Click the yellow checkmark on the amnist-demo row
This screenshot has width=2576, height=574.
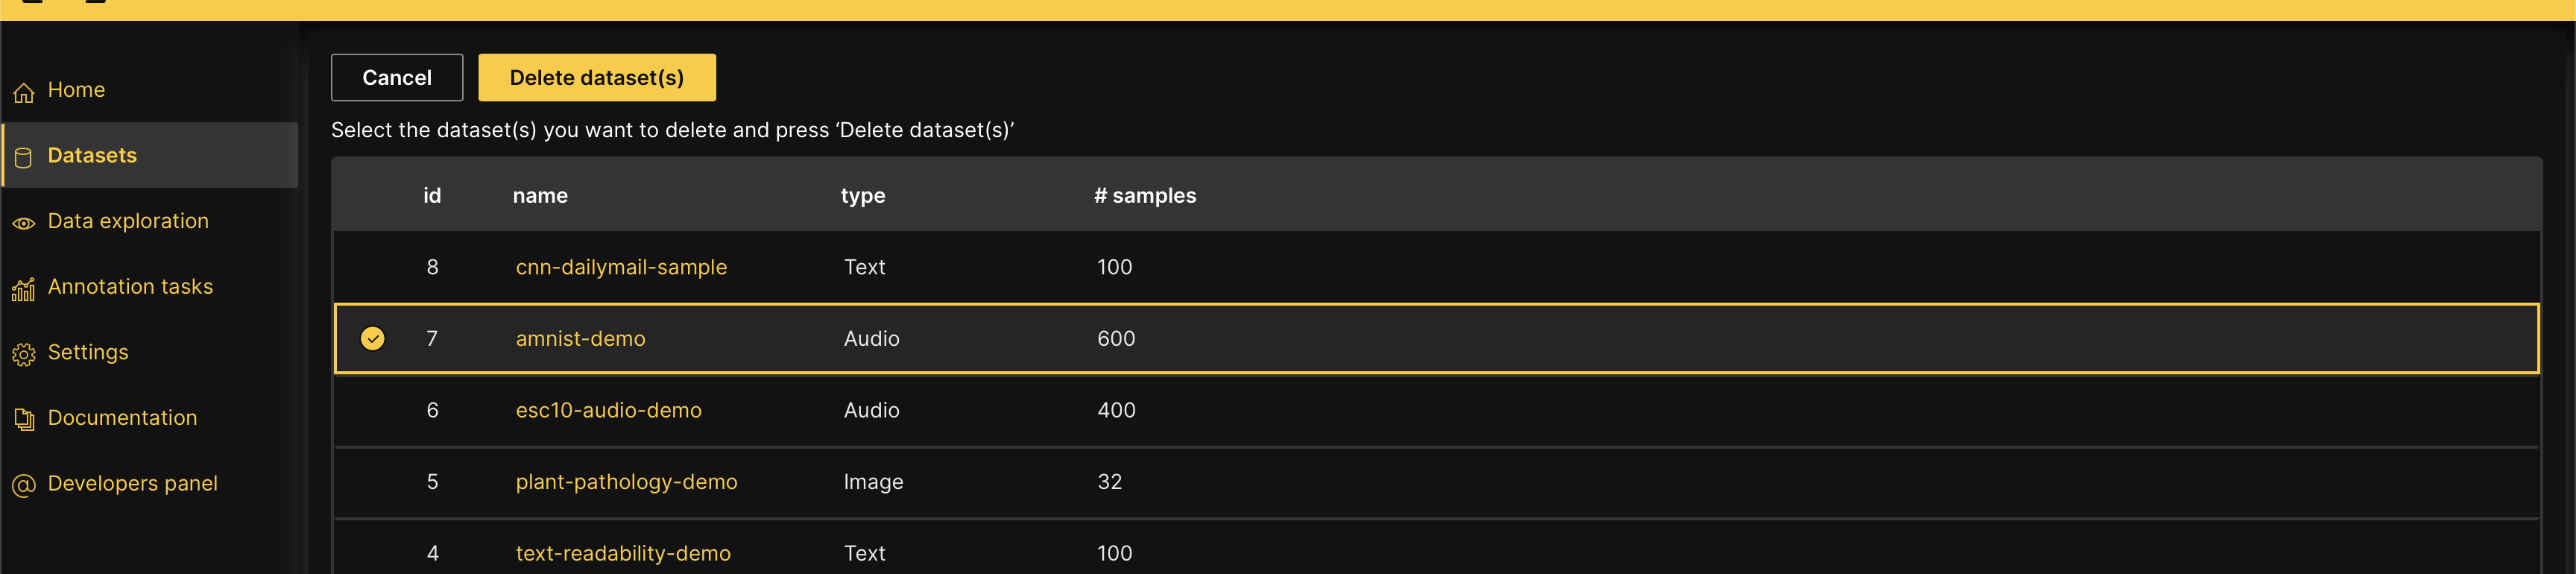click(x=373, y=338)
